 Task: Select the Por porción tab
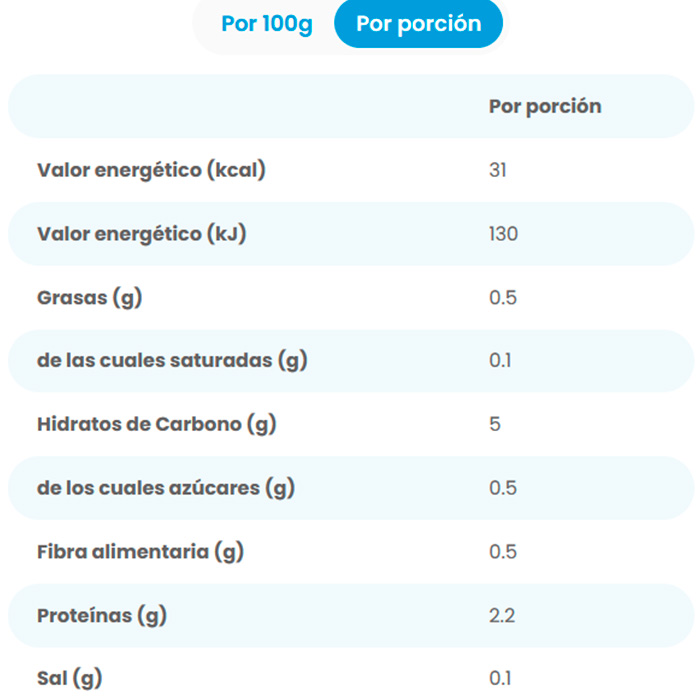click(418, 24)
